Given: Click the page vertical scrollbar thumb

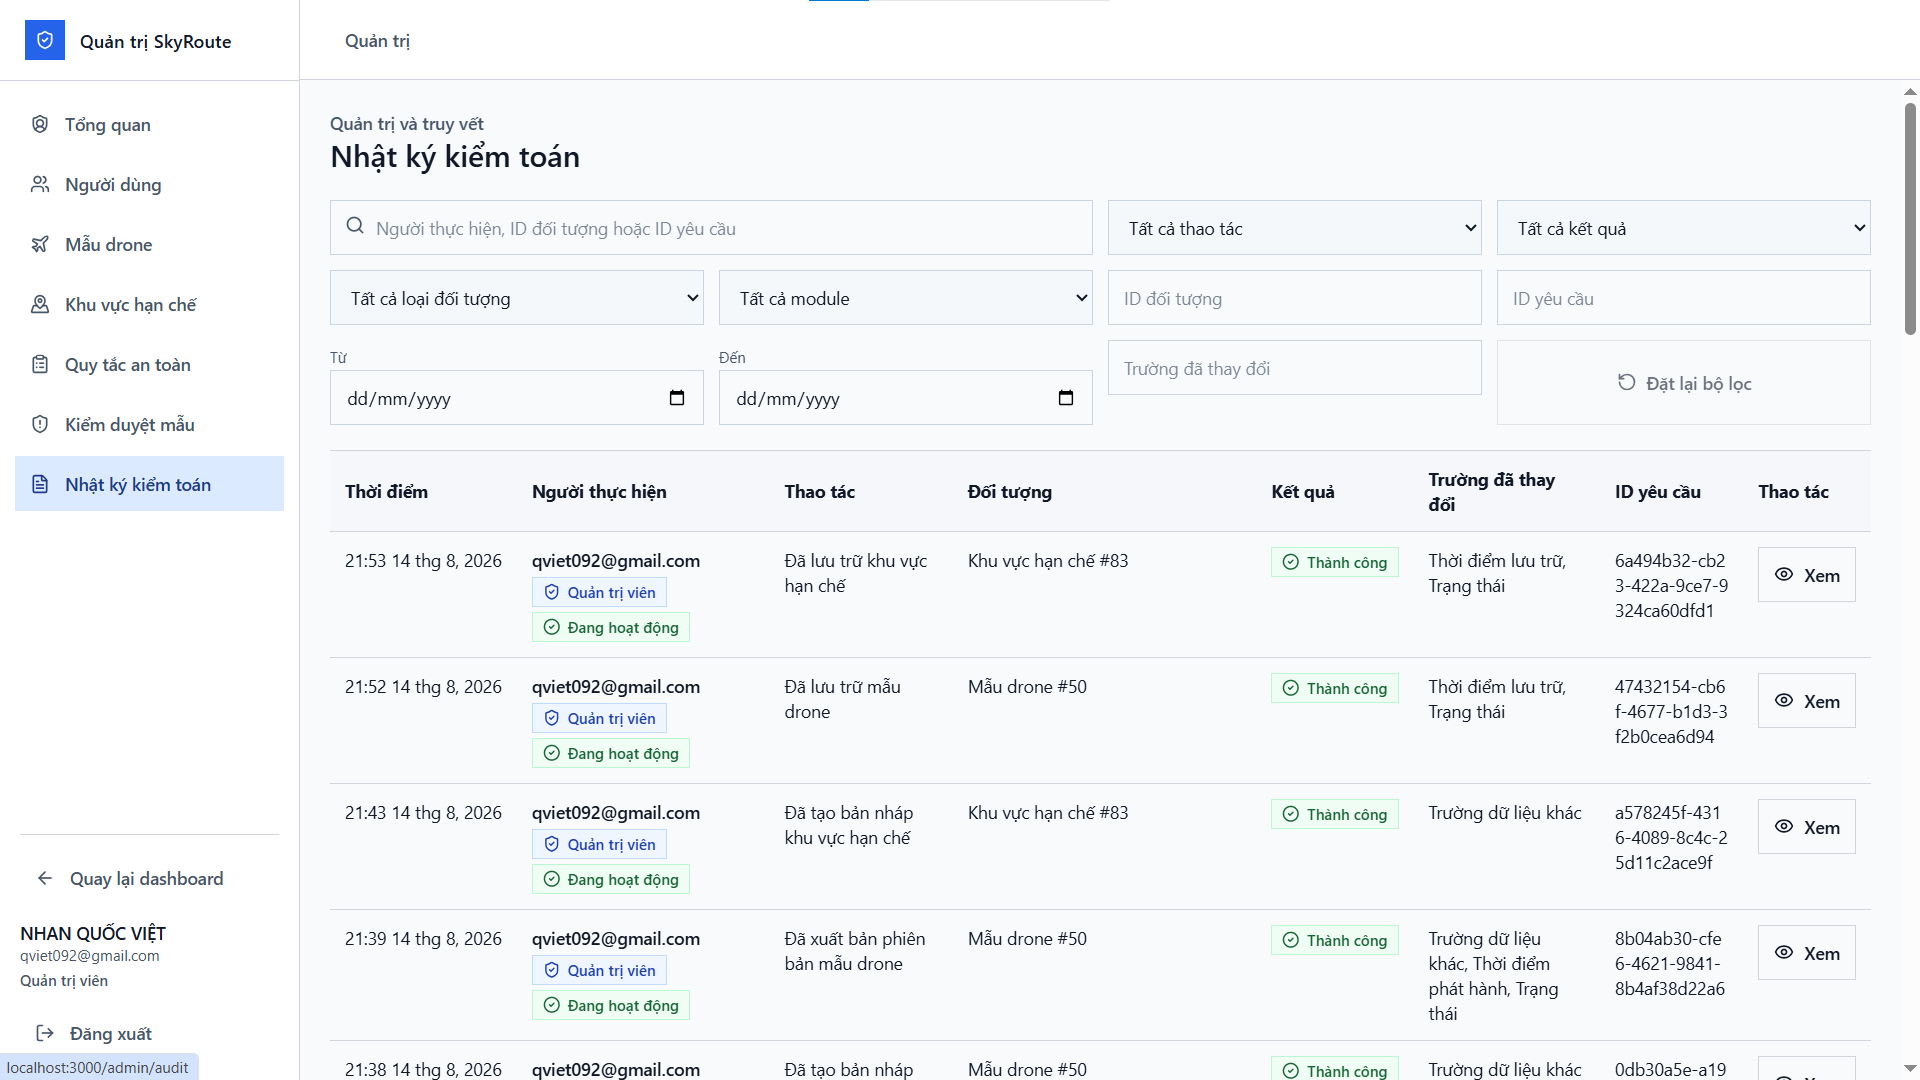Looking at the screenshot, I should pyautogui.click(x=1910, y=218).
